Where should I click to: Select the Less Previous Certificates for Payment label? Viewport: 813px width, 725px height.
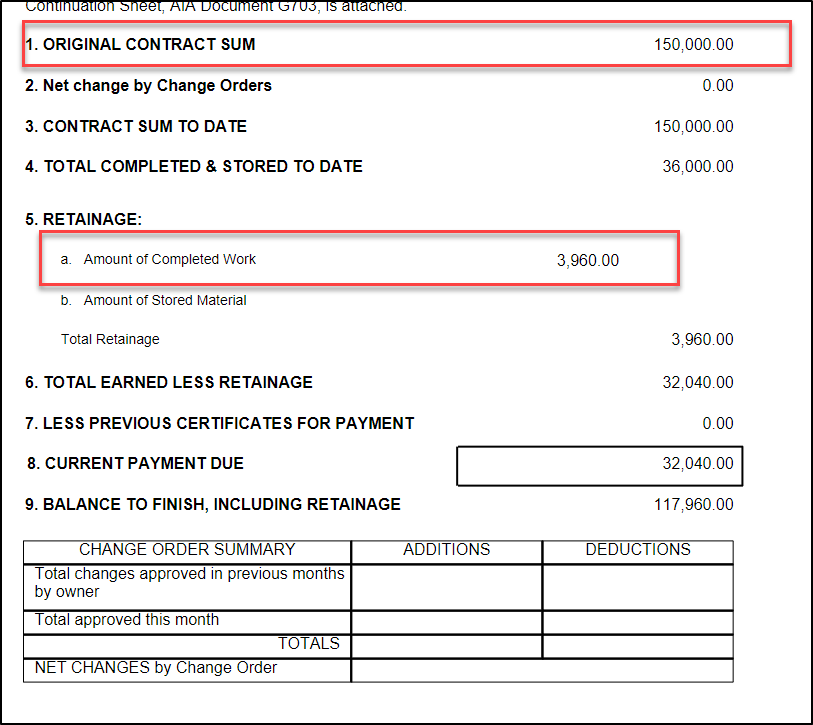tap(219, 424)
